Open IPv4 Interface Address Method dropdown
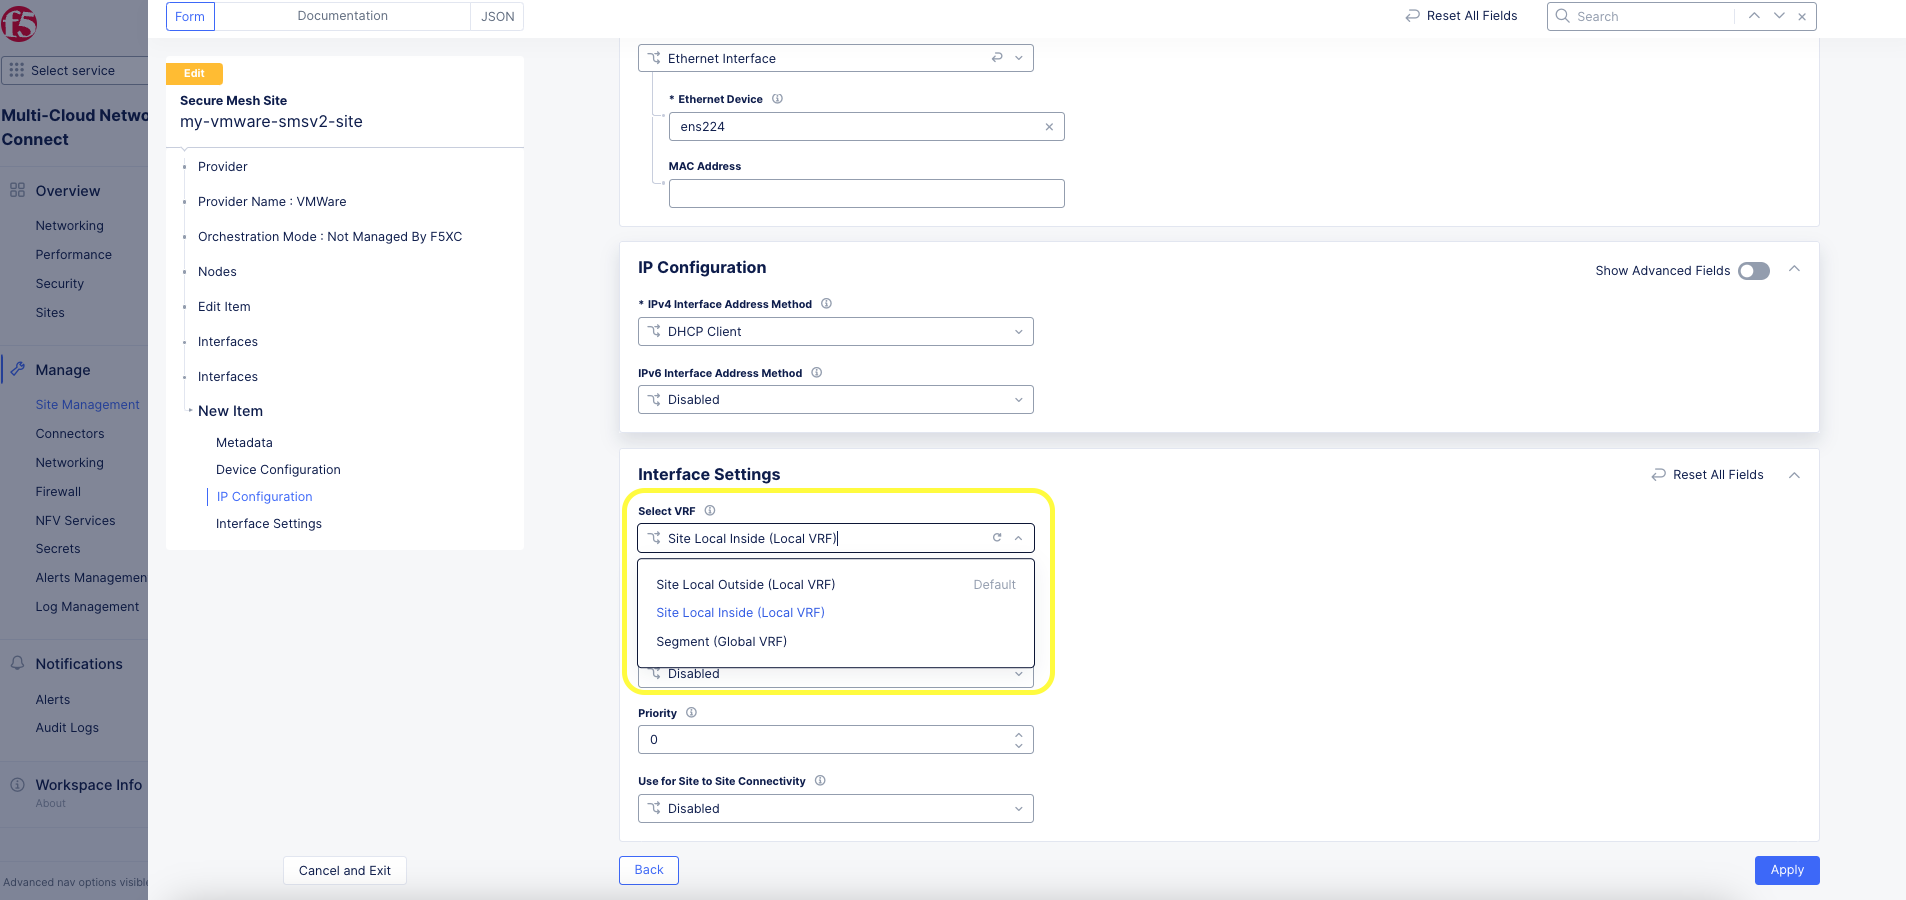The image size is (1906, 900). coord(835,332)
